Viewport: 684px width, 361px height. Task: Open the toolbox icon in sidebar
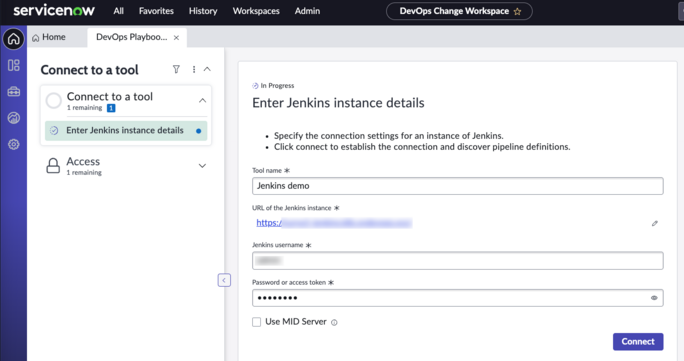point(14,92)
